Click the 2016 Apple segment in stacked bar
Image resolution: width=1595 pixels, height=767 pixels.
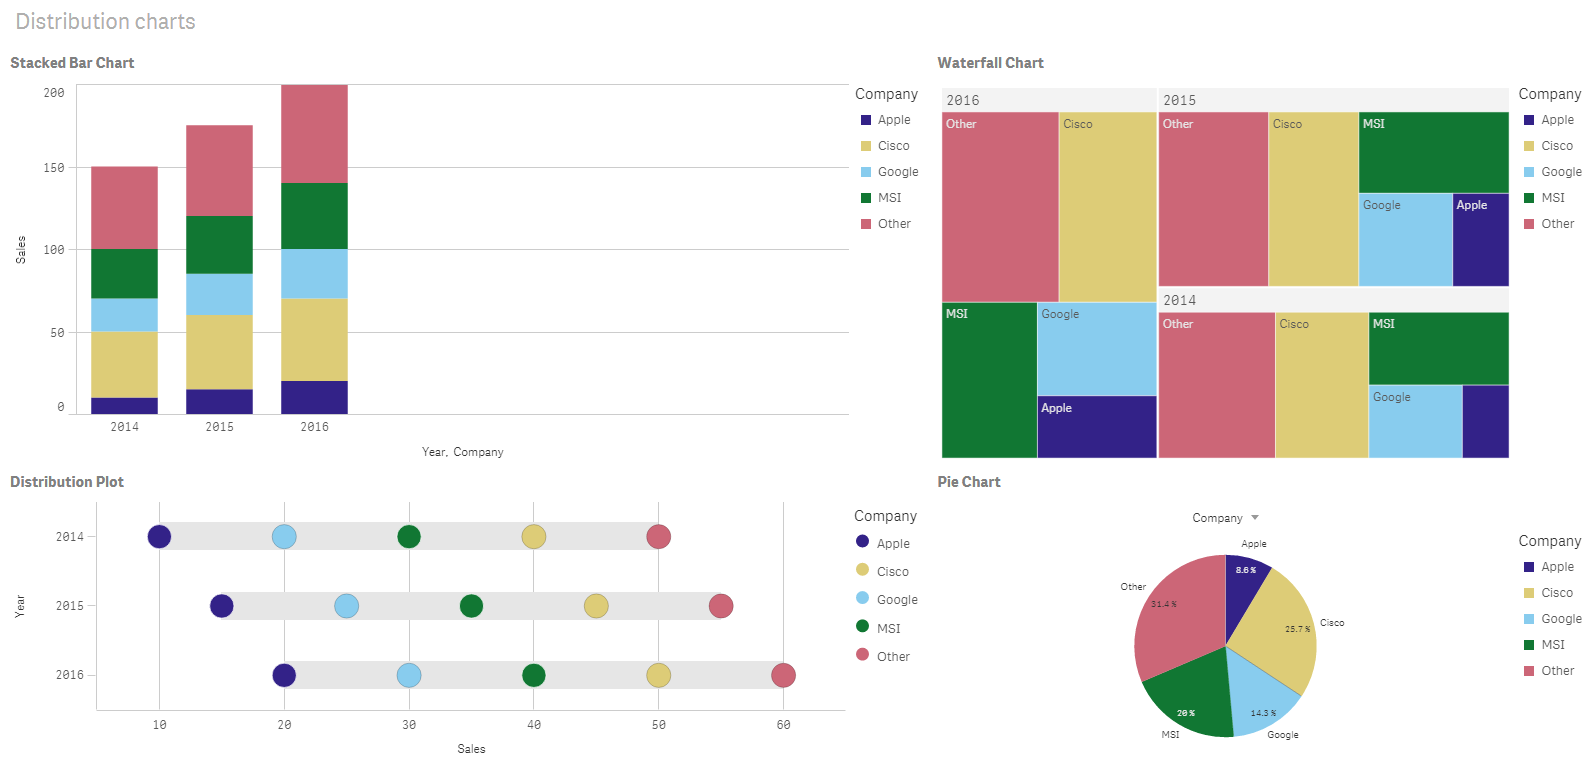[314, 397]
